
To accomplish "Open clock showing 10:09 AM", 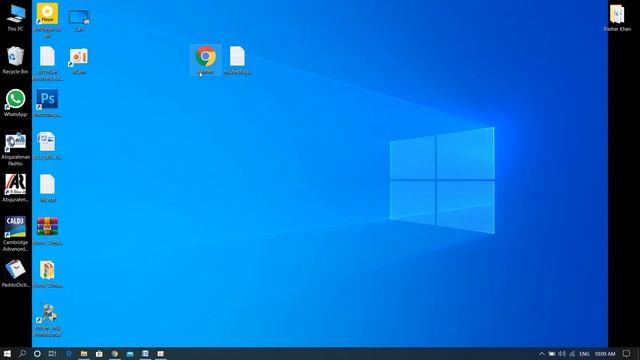I will point(604,354).
